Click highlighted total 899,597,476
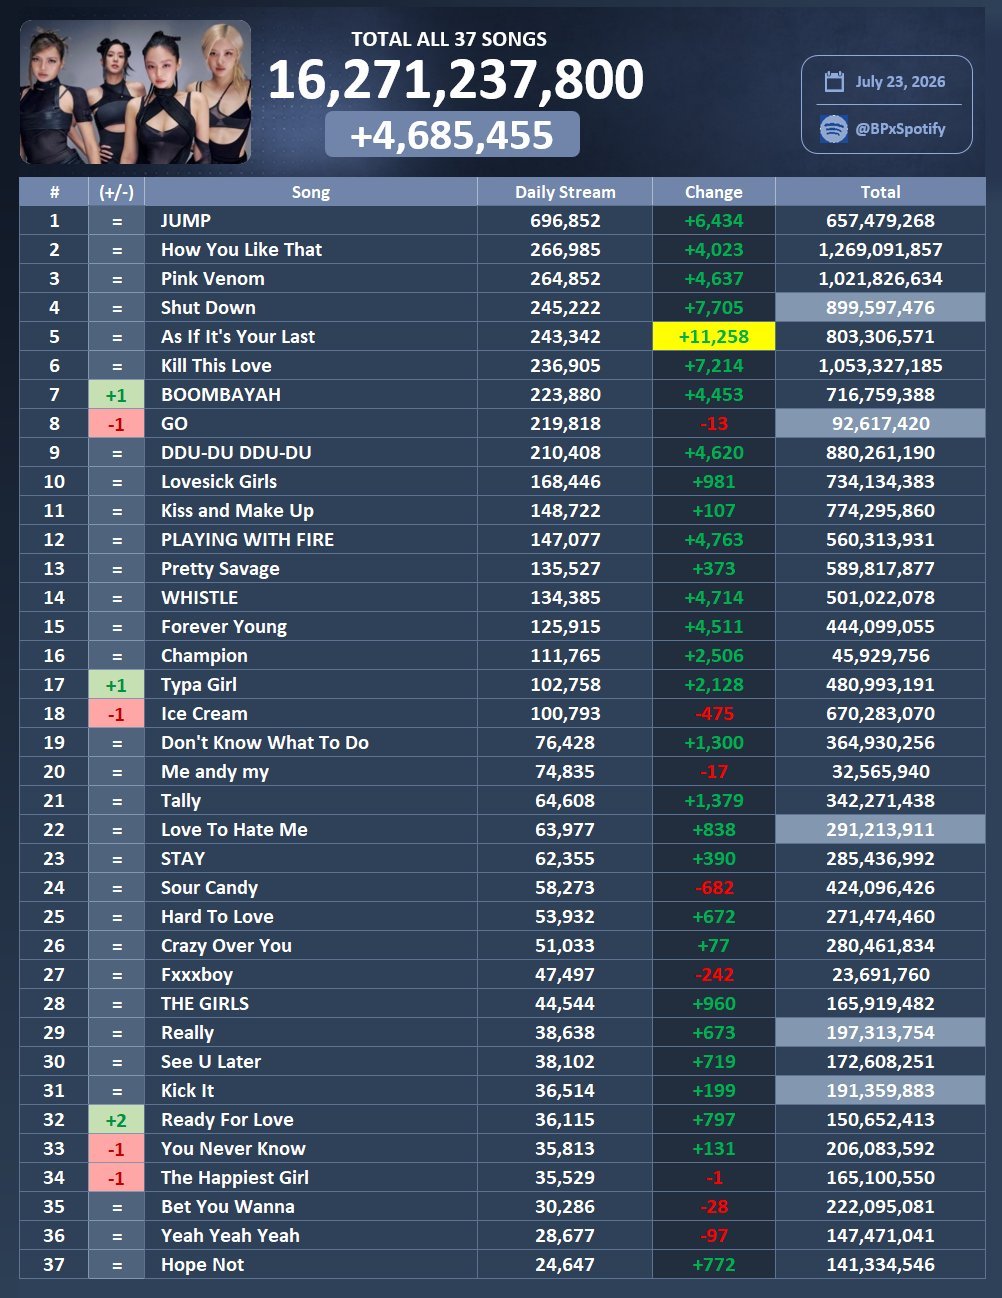The height and width of the screenshot is (1298, 1002). click(x=880, y=308)
